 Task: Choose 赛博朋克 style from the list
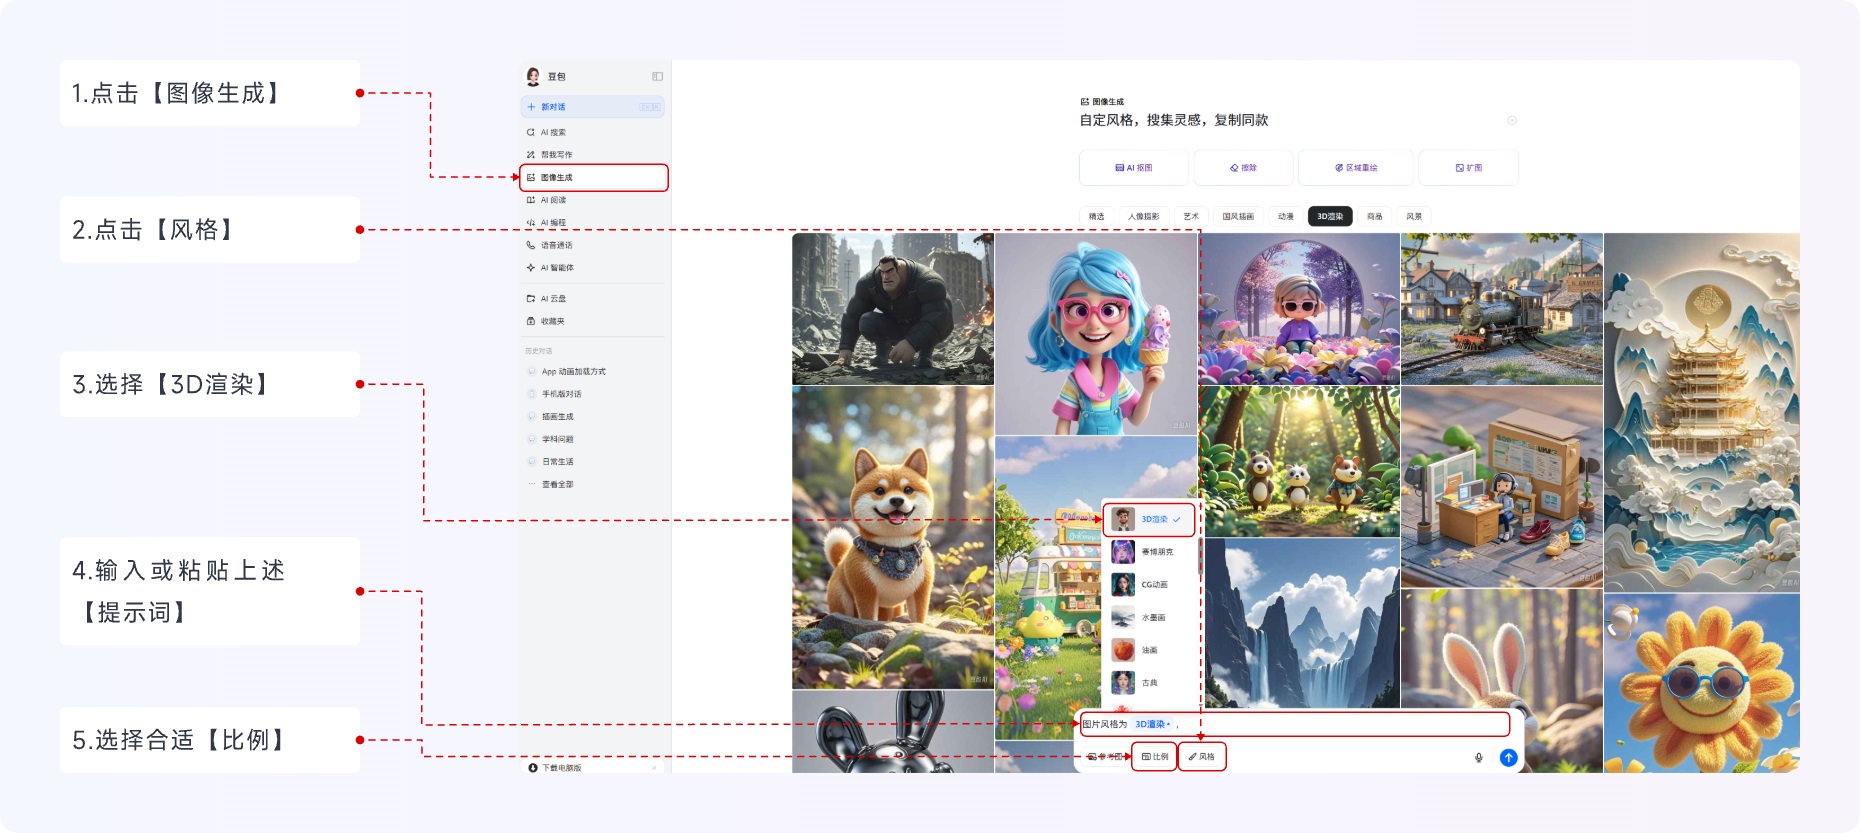click(x=1150, y=552)
